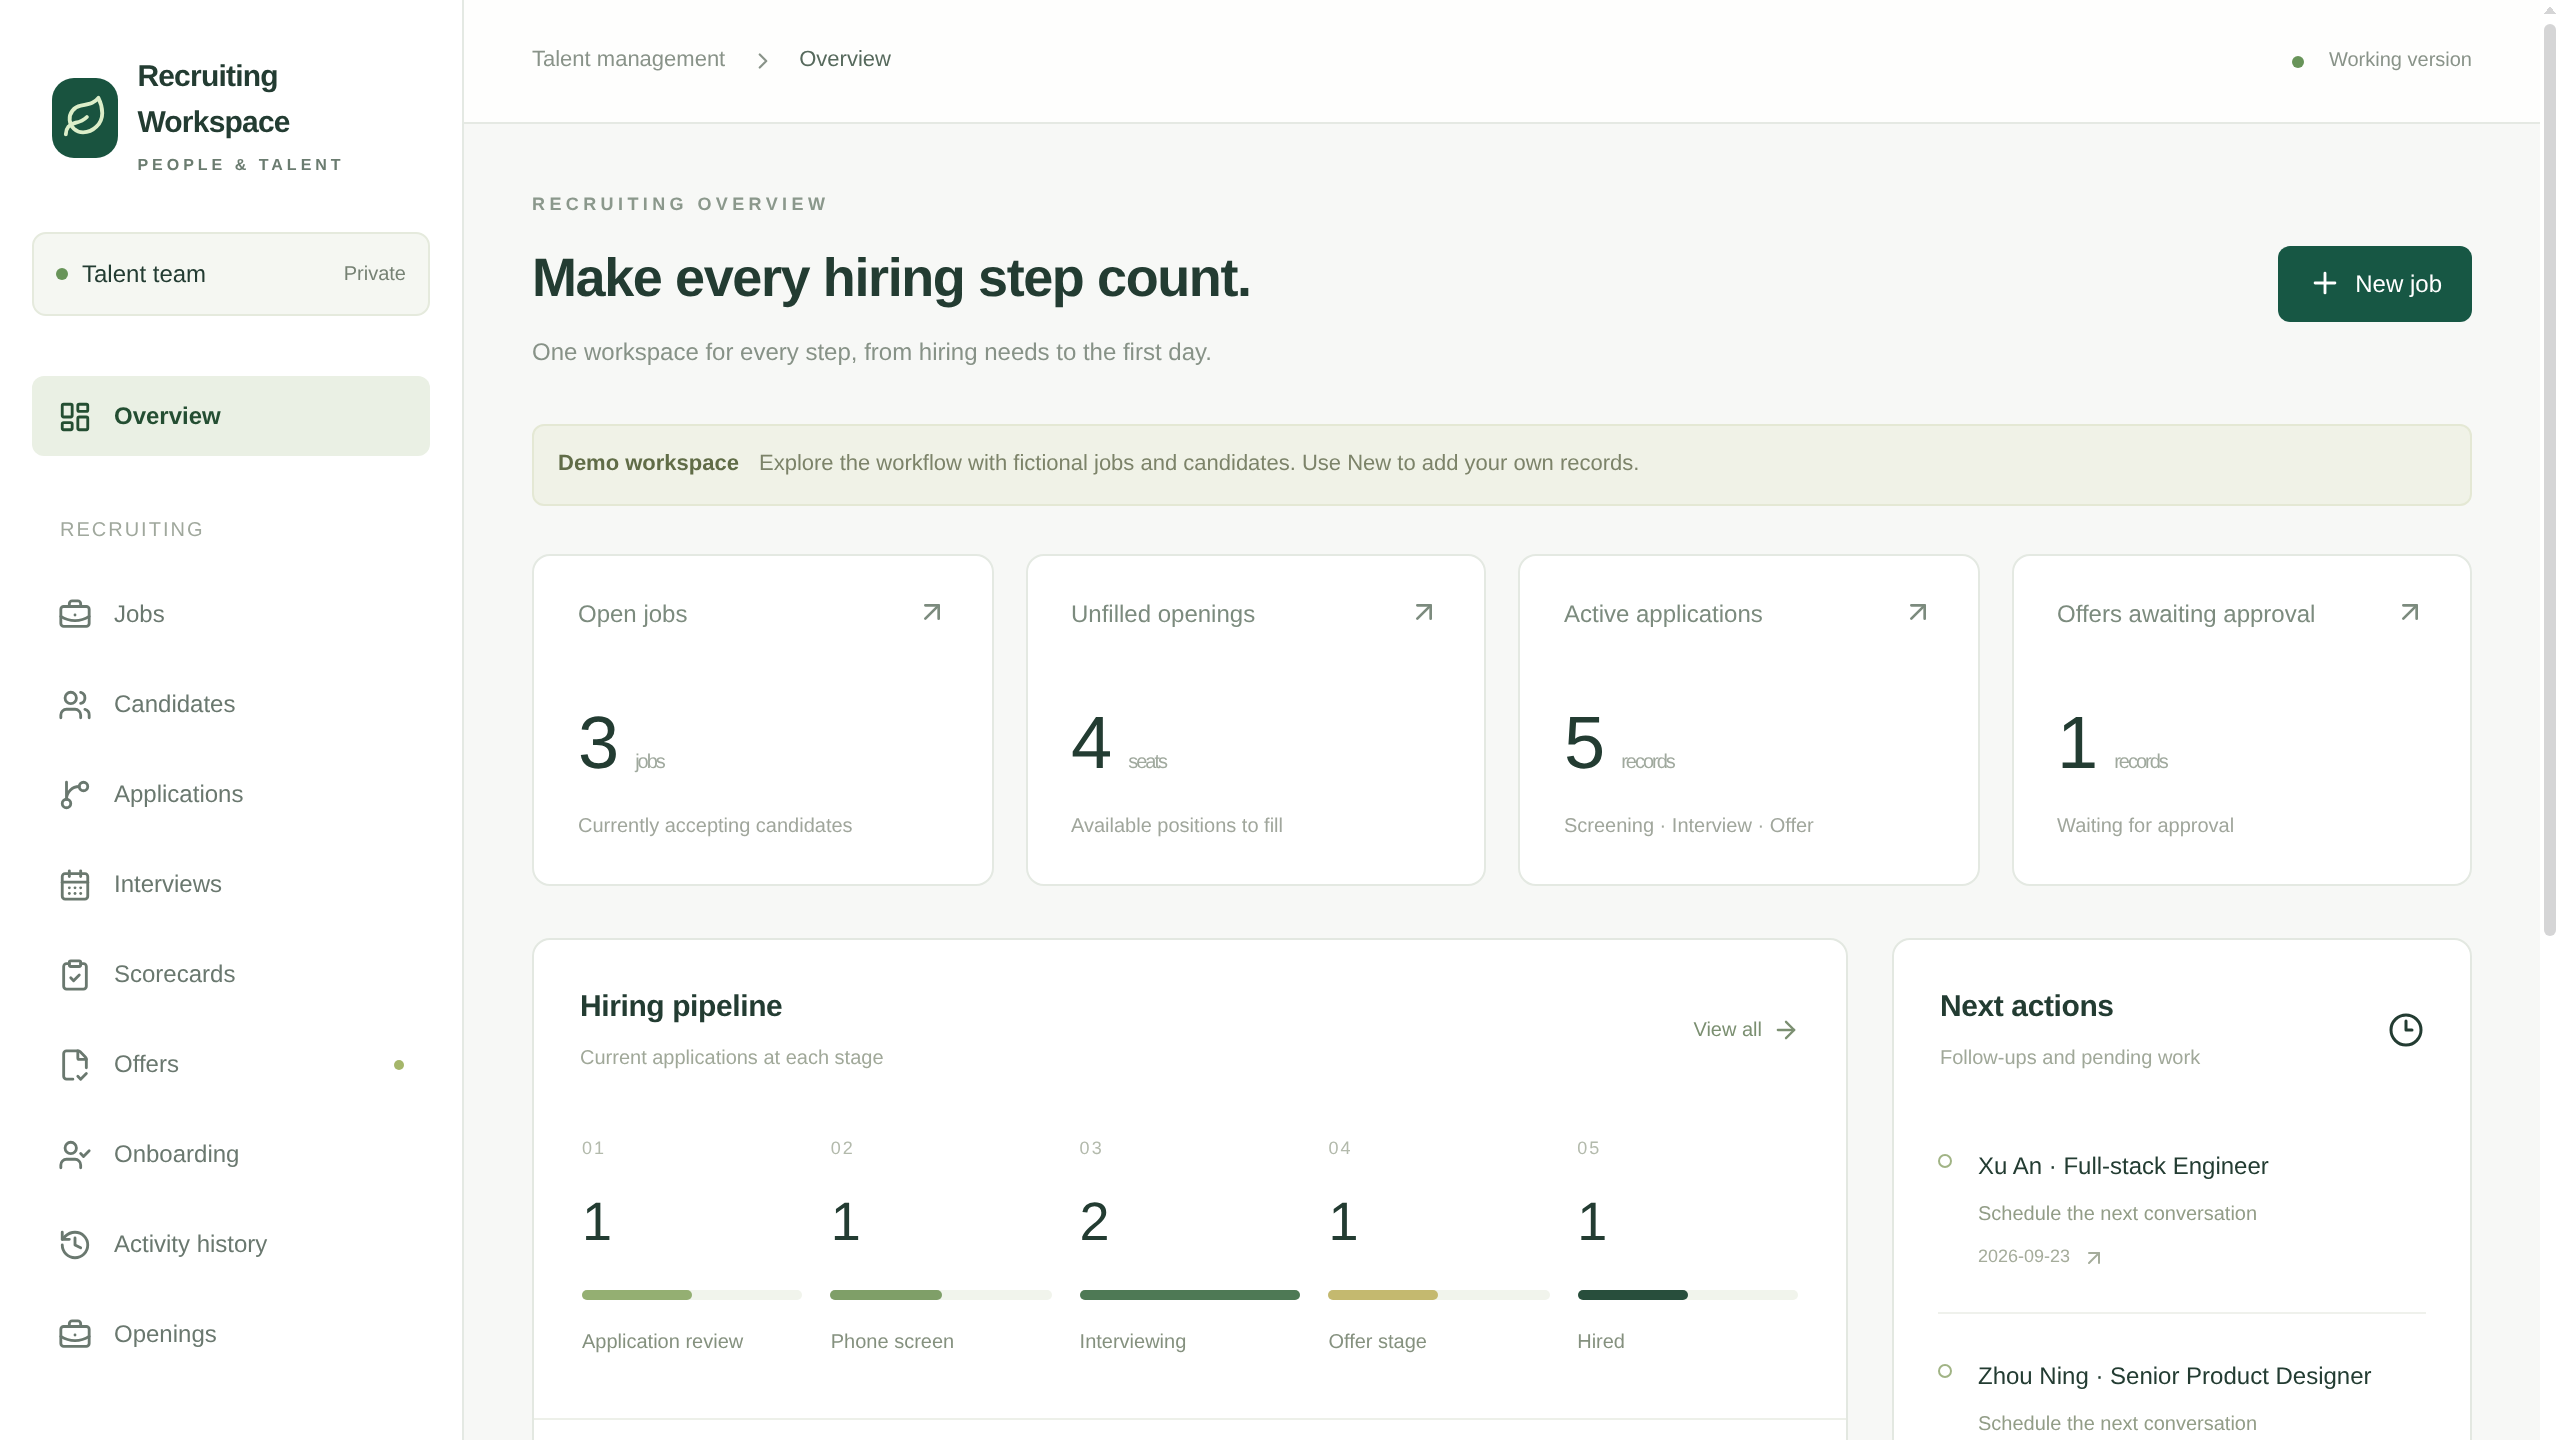Click the Application review progress bar

tap(692, 1295)
